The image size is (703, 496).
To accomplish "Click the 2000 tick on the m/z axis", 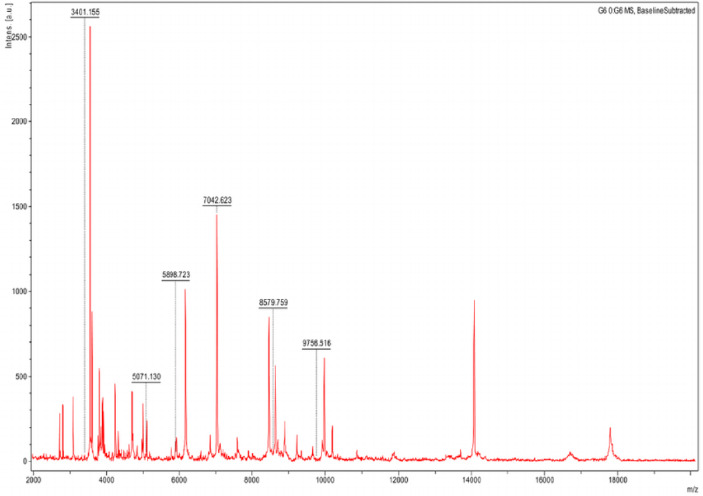I will (33, 480).
